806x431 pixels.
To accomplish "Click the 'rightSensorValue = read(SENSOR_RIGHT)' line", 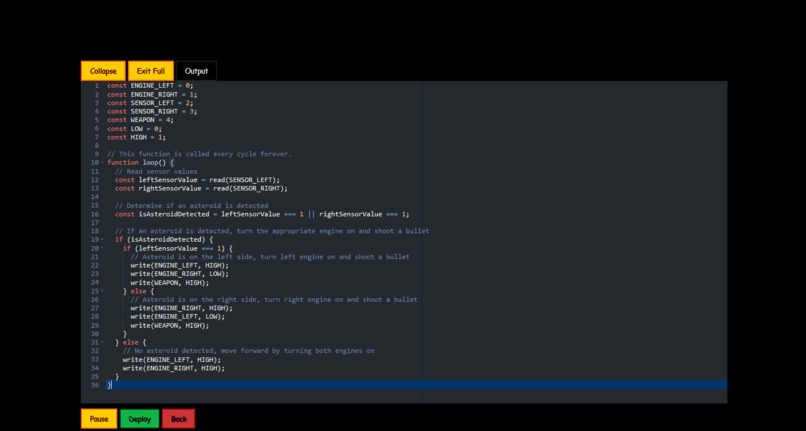I will [202, 188].
